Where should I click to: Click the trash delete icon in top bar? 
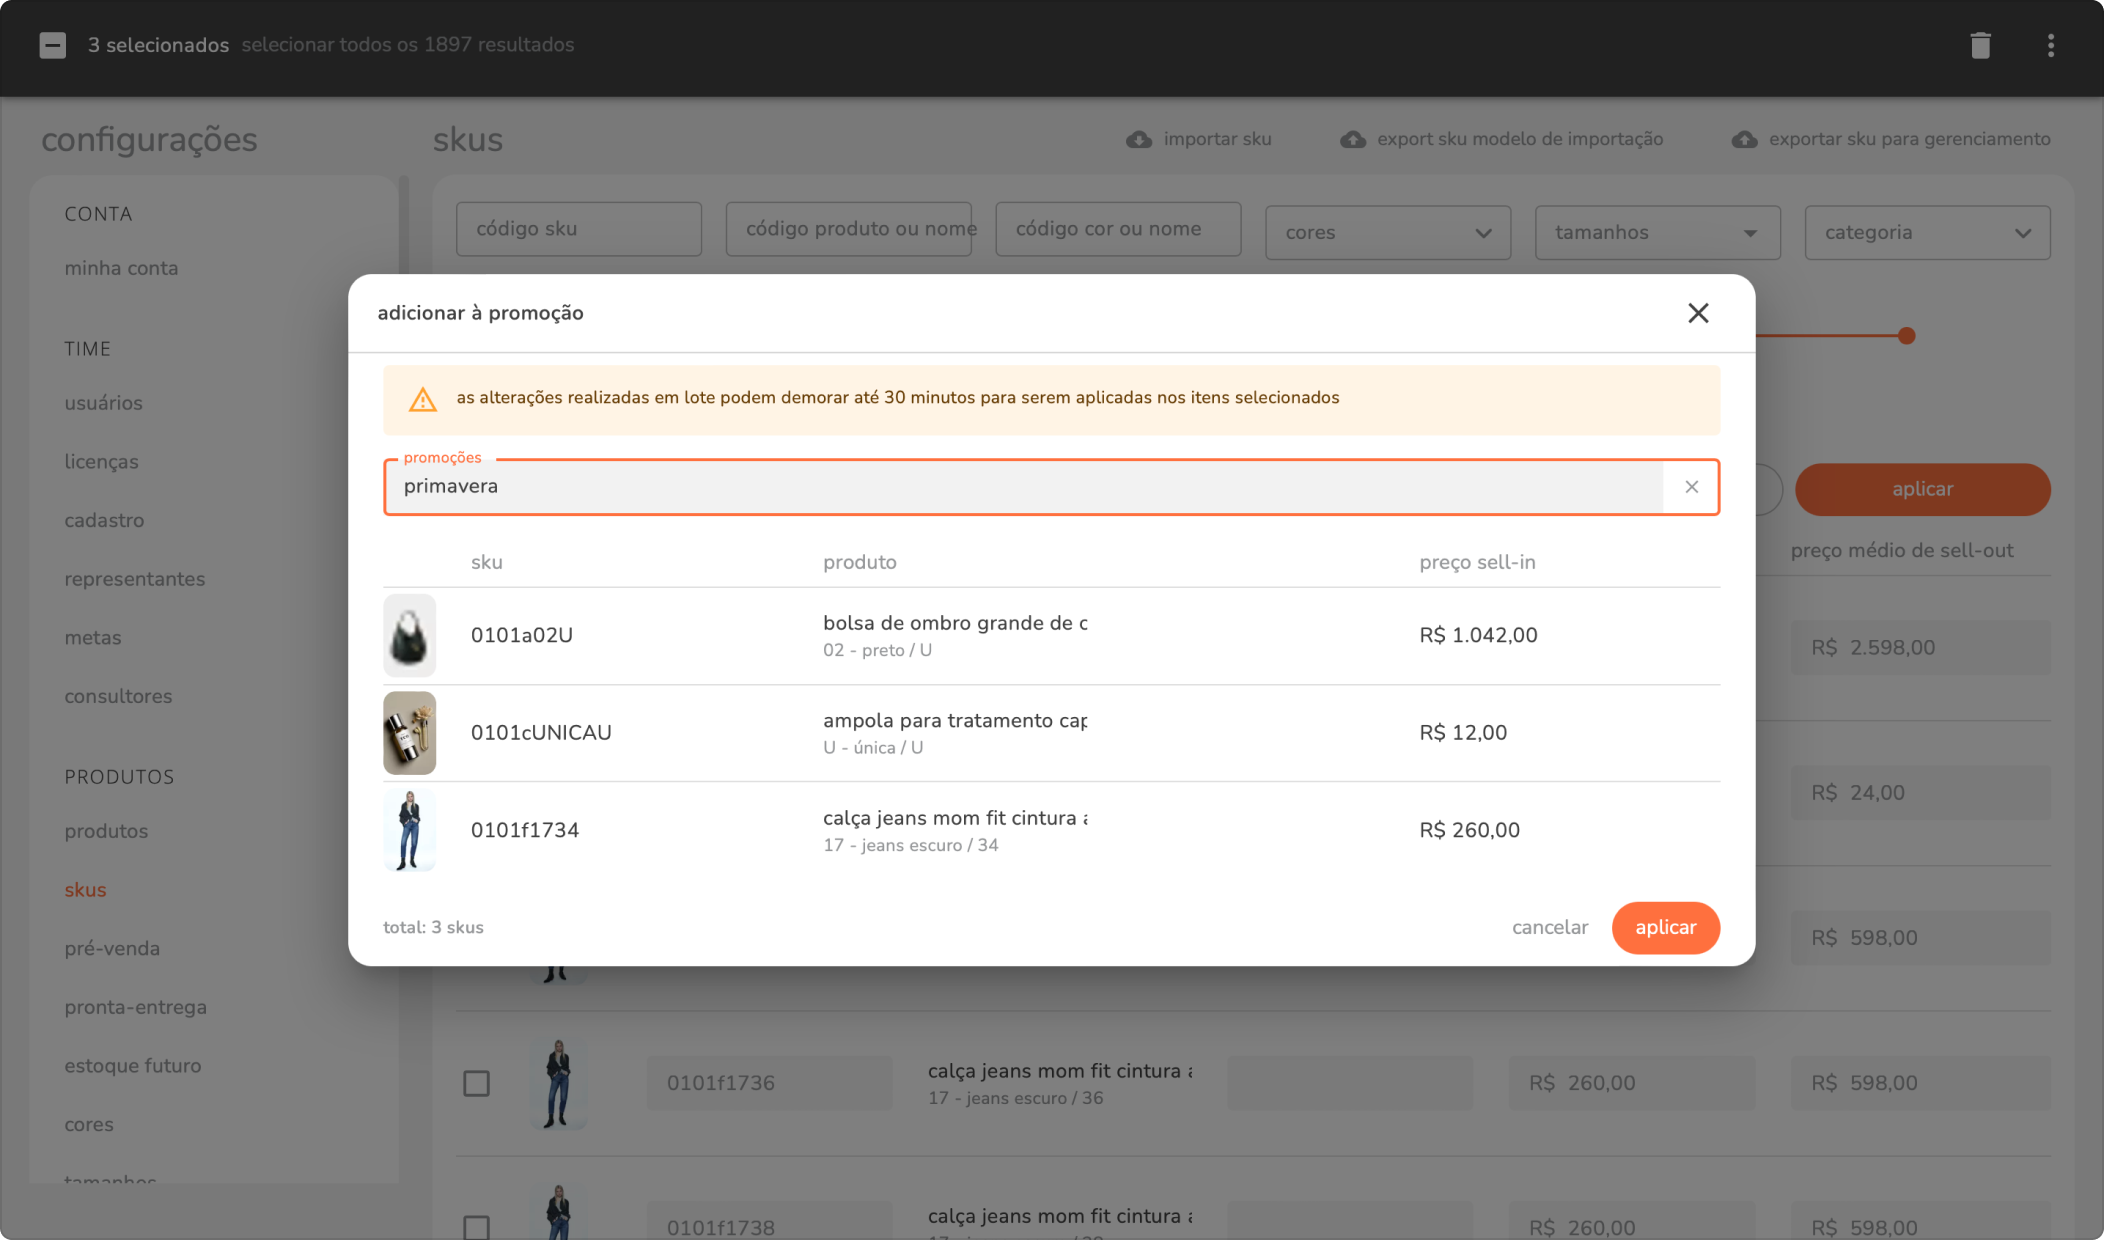(1980, 45)
